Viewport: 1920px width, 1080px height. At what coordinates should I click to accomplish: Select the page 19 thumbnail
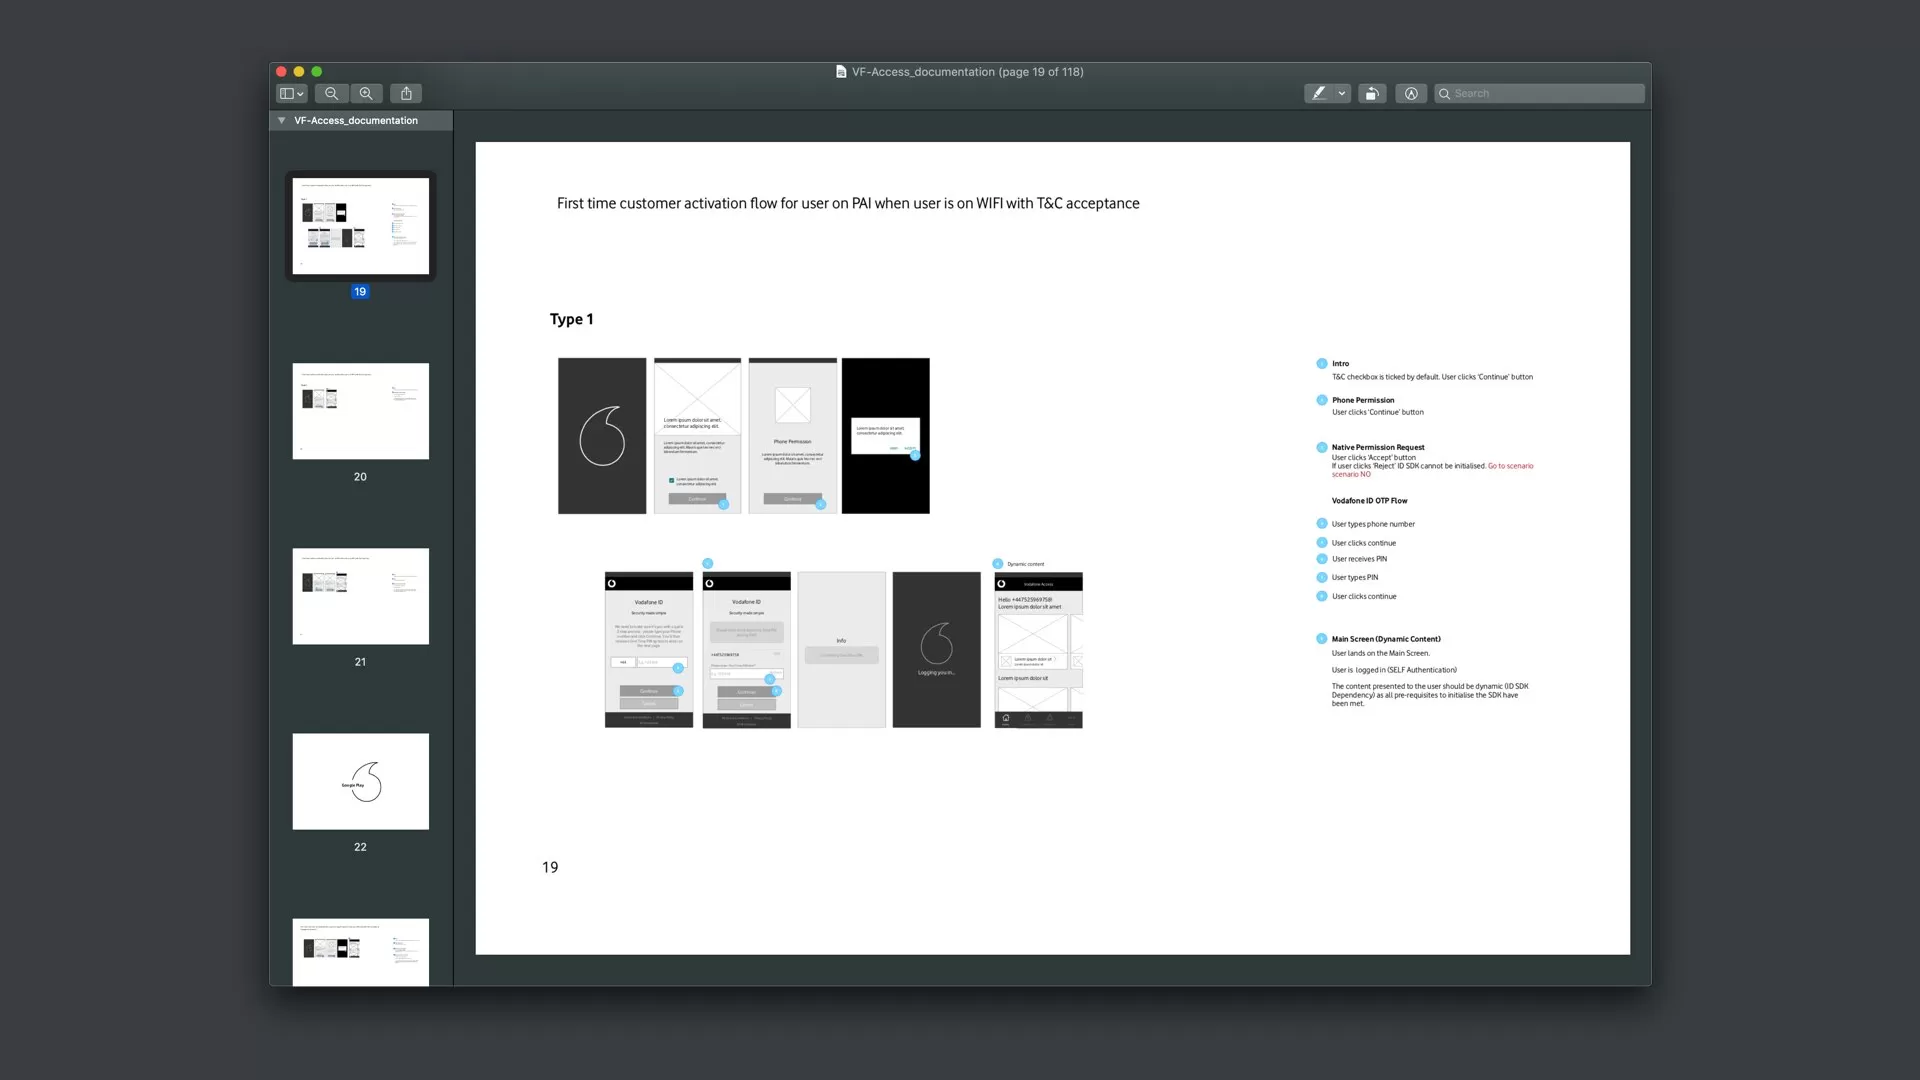(x=360, y=226)
